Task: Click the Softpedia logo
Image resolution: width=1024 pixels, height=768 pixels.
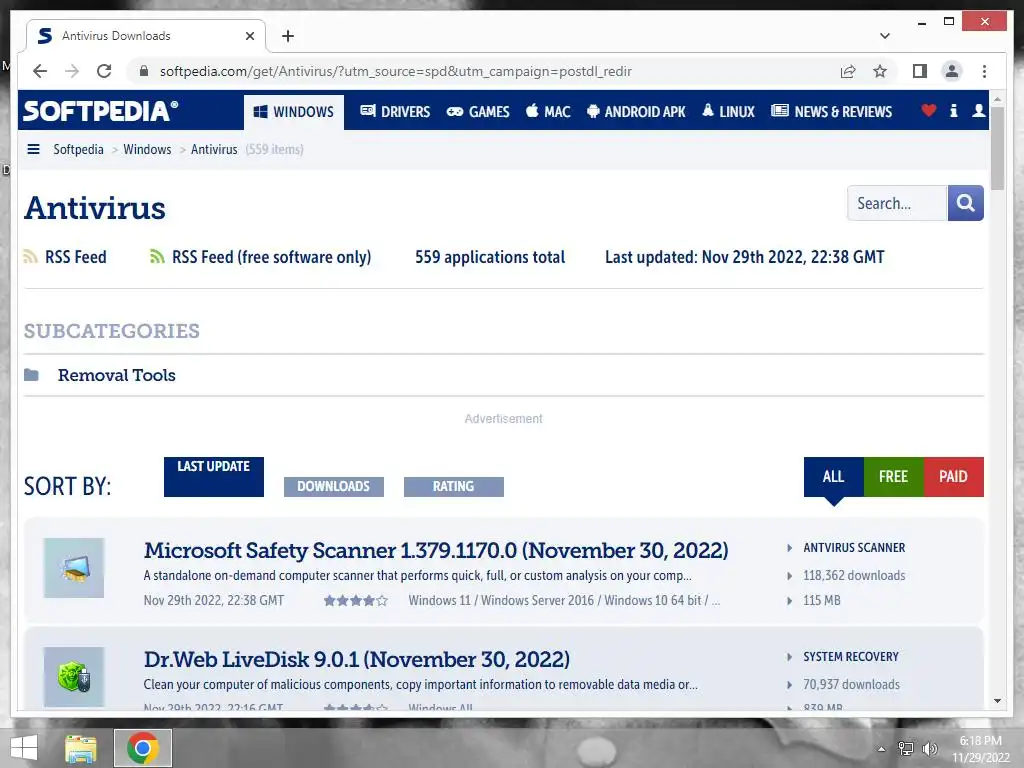Action: coord(100,111)
